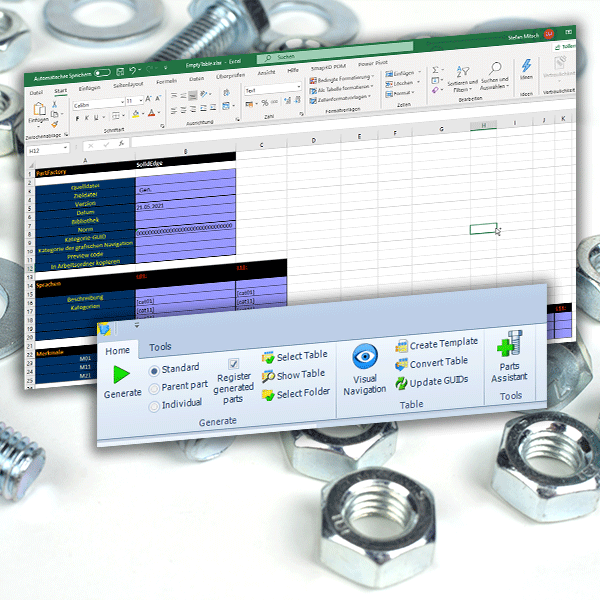This screenshot has height=600, width=600.
Task: Click the Select Table icon
Action: (268, 357)
